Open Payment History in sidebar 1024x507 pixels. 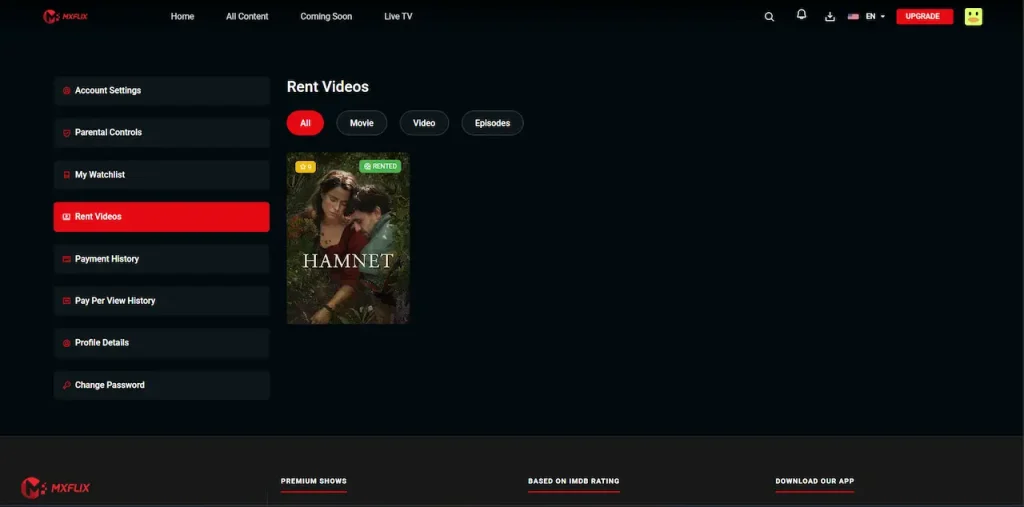coord(161,259)
